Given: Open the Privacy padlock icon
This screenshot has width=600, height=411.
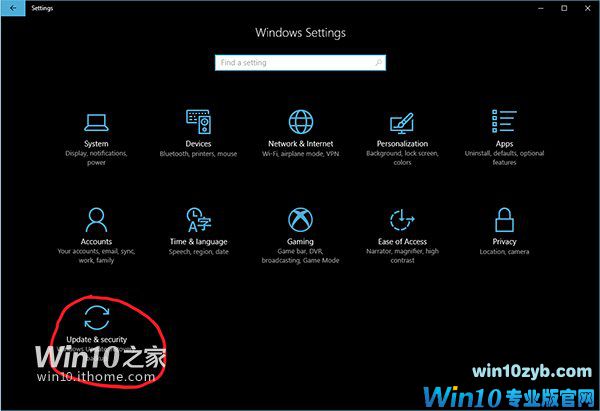Looking at the screenshot, I should (504, 219).
